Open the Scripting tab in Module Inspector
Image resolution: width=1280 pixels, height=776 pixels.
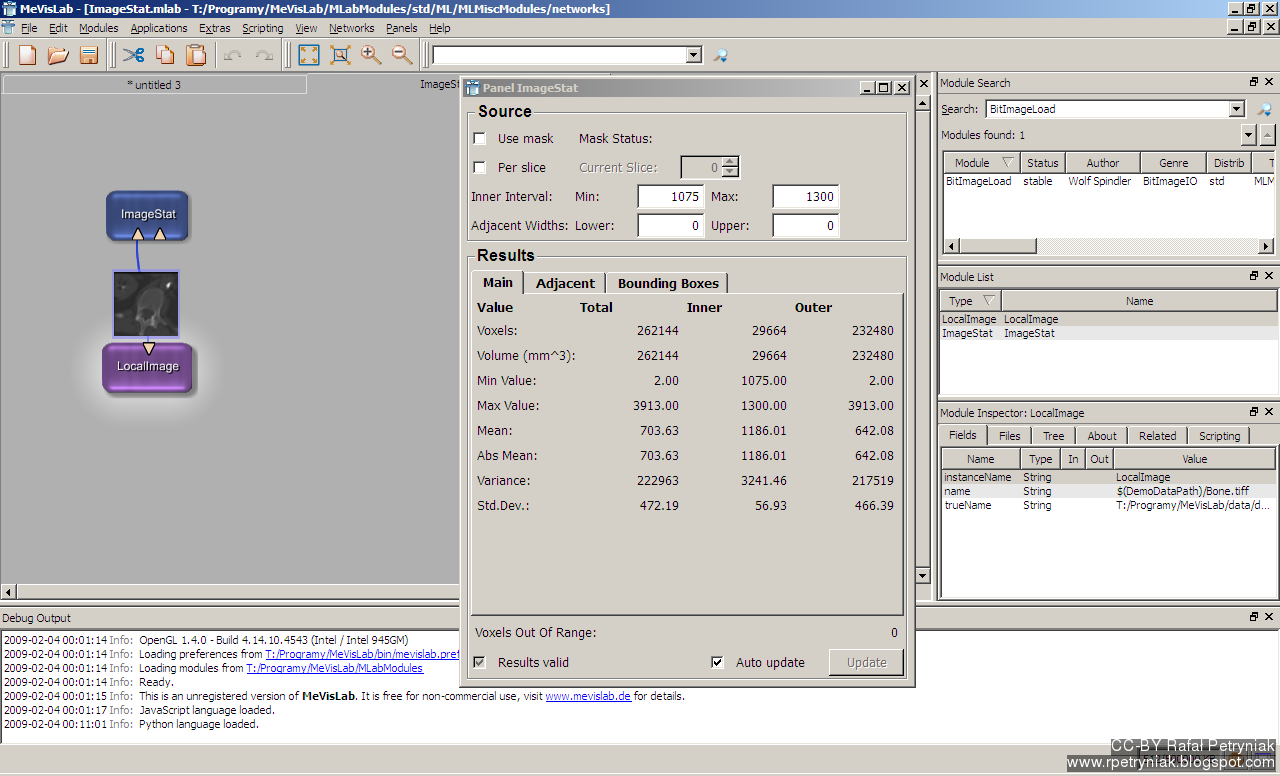1219,436
